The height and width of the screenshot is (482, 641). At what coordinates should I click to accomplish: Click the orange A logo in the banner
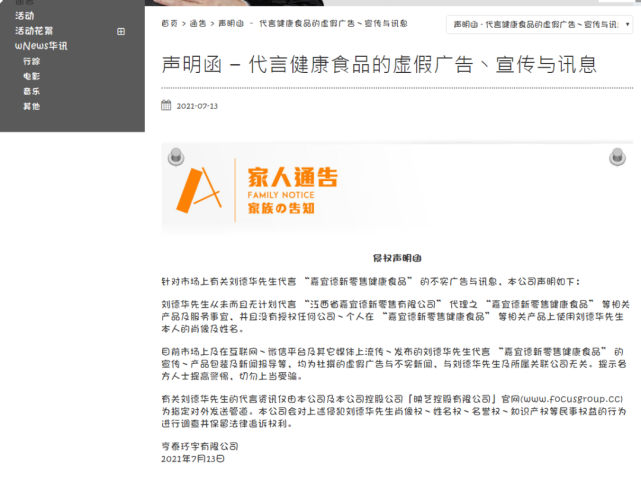[199, 190]
